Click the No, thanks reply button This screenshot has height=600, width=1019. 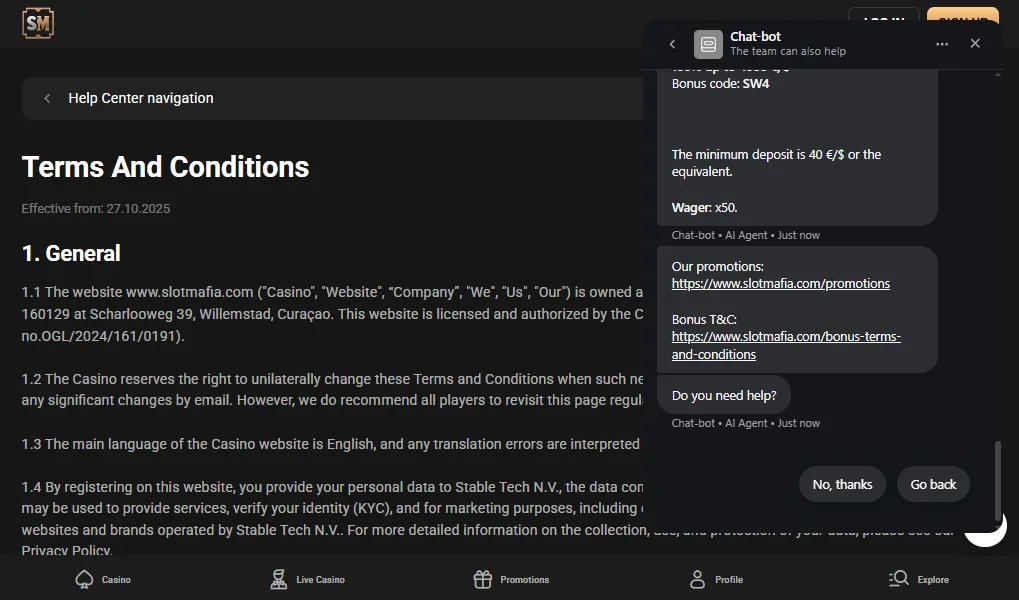pos(842,484)
